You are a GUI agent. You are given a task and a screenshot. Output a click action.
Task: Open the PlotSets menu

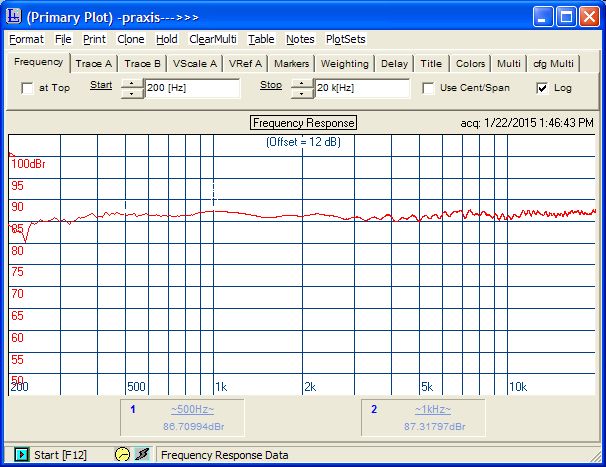pyautogui.click(x=346, y=39)
